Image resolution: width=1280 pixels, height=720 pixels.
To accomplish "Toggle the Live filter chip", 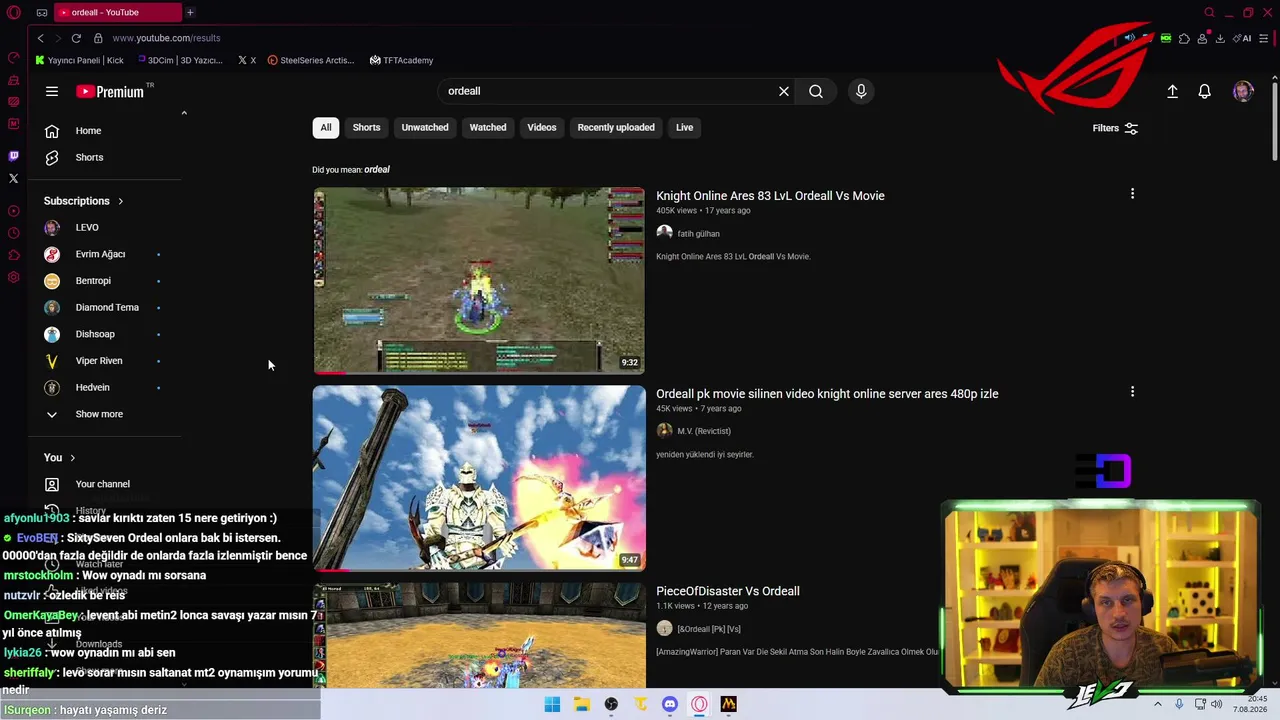I will click(684, 127).
